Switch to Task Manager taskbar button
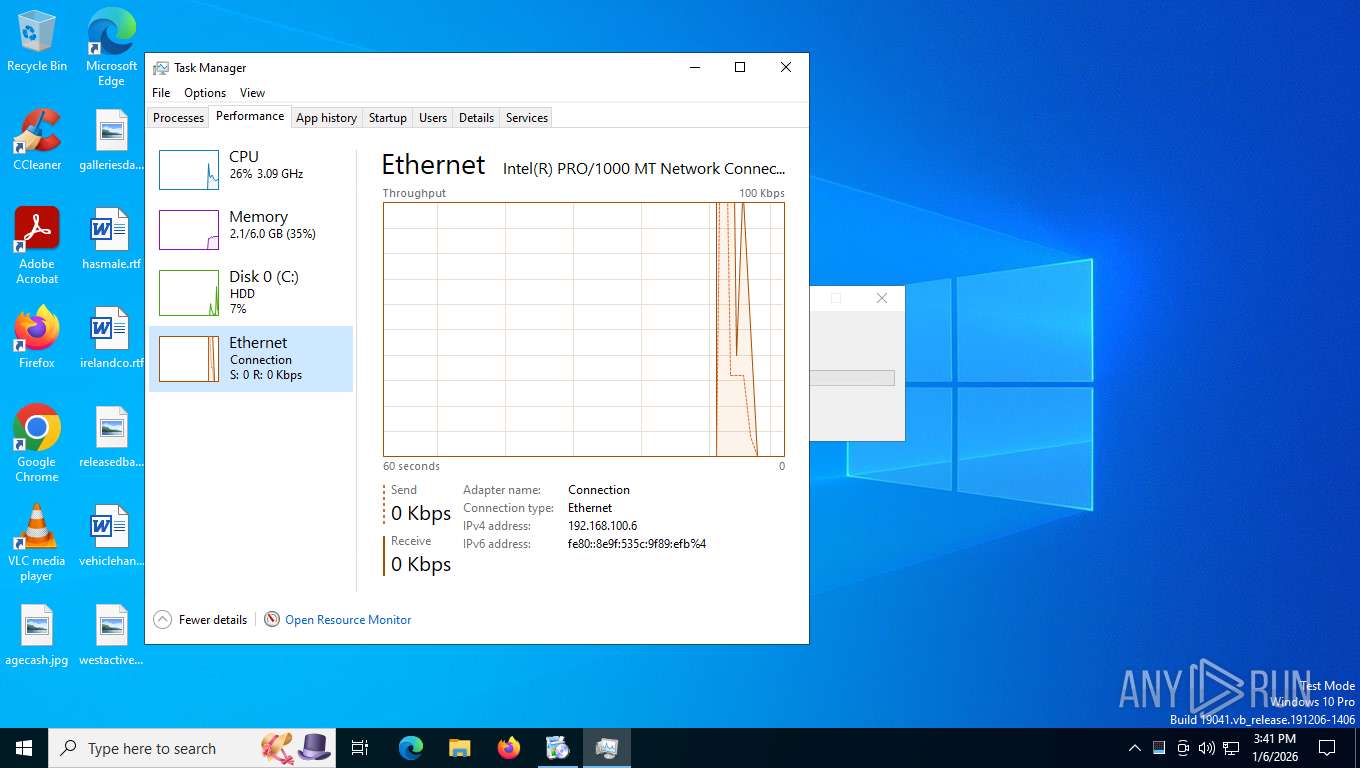 [607, 748]
